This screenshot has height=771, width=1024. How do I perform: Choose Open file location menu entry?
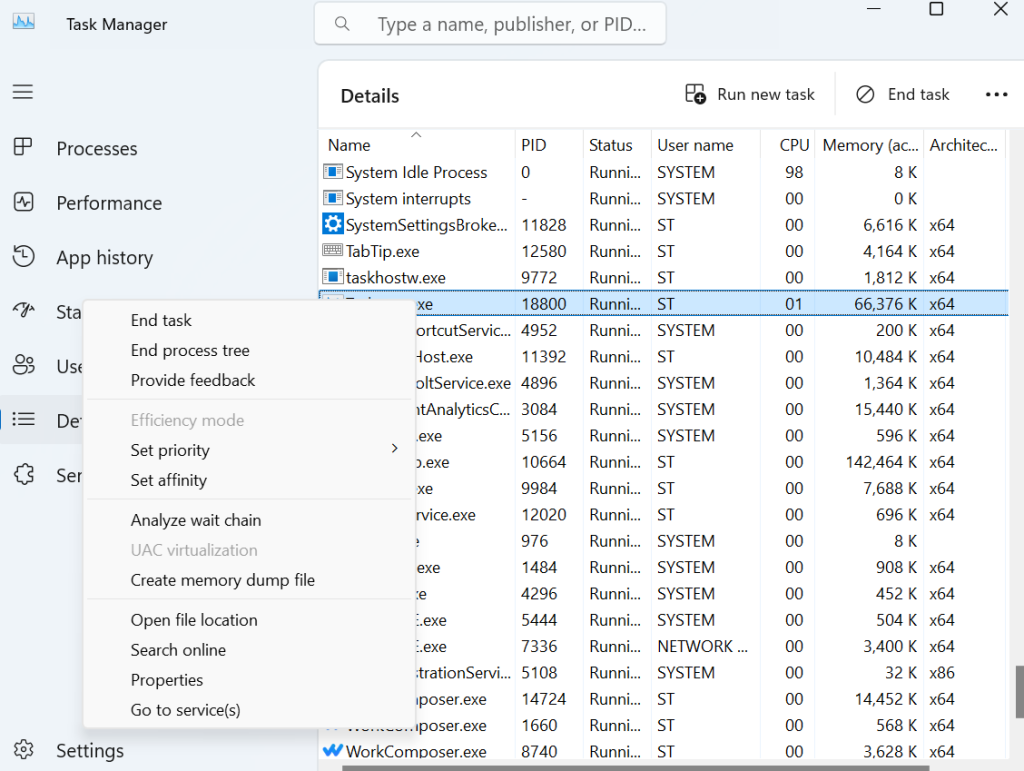(x=194, y=620)
